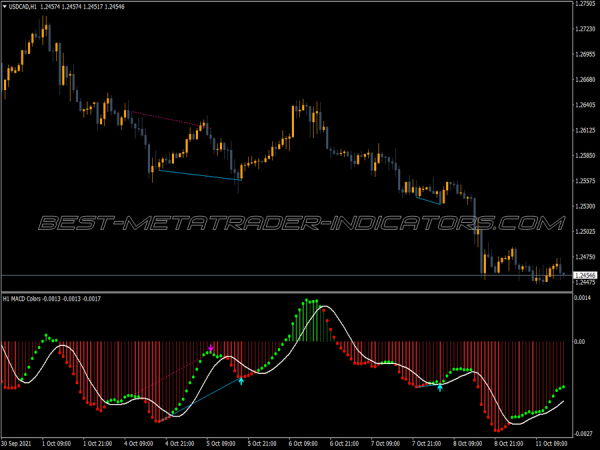The image size is (600, 450).
Task: Click the 8 Oct 09:00 time label
Action: click(468, 443)
